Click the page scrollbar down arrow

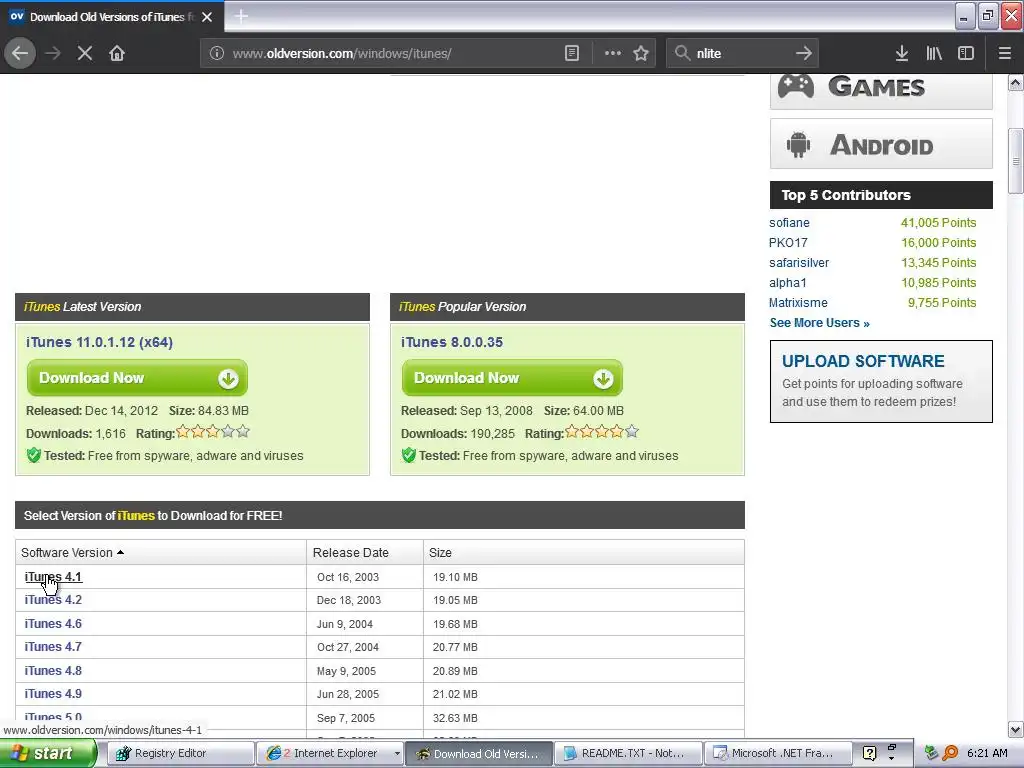click(1016, 729)
